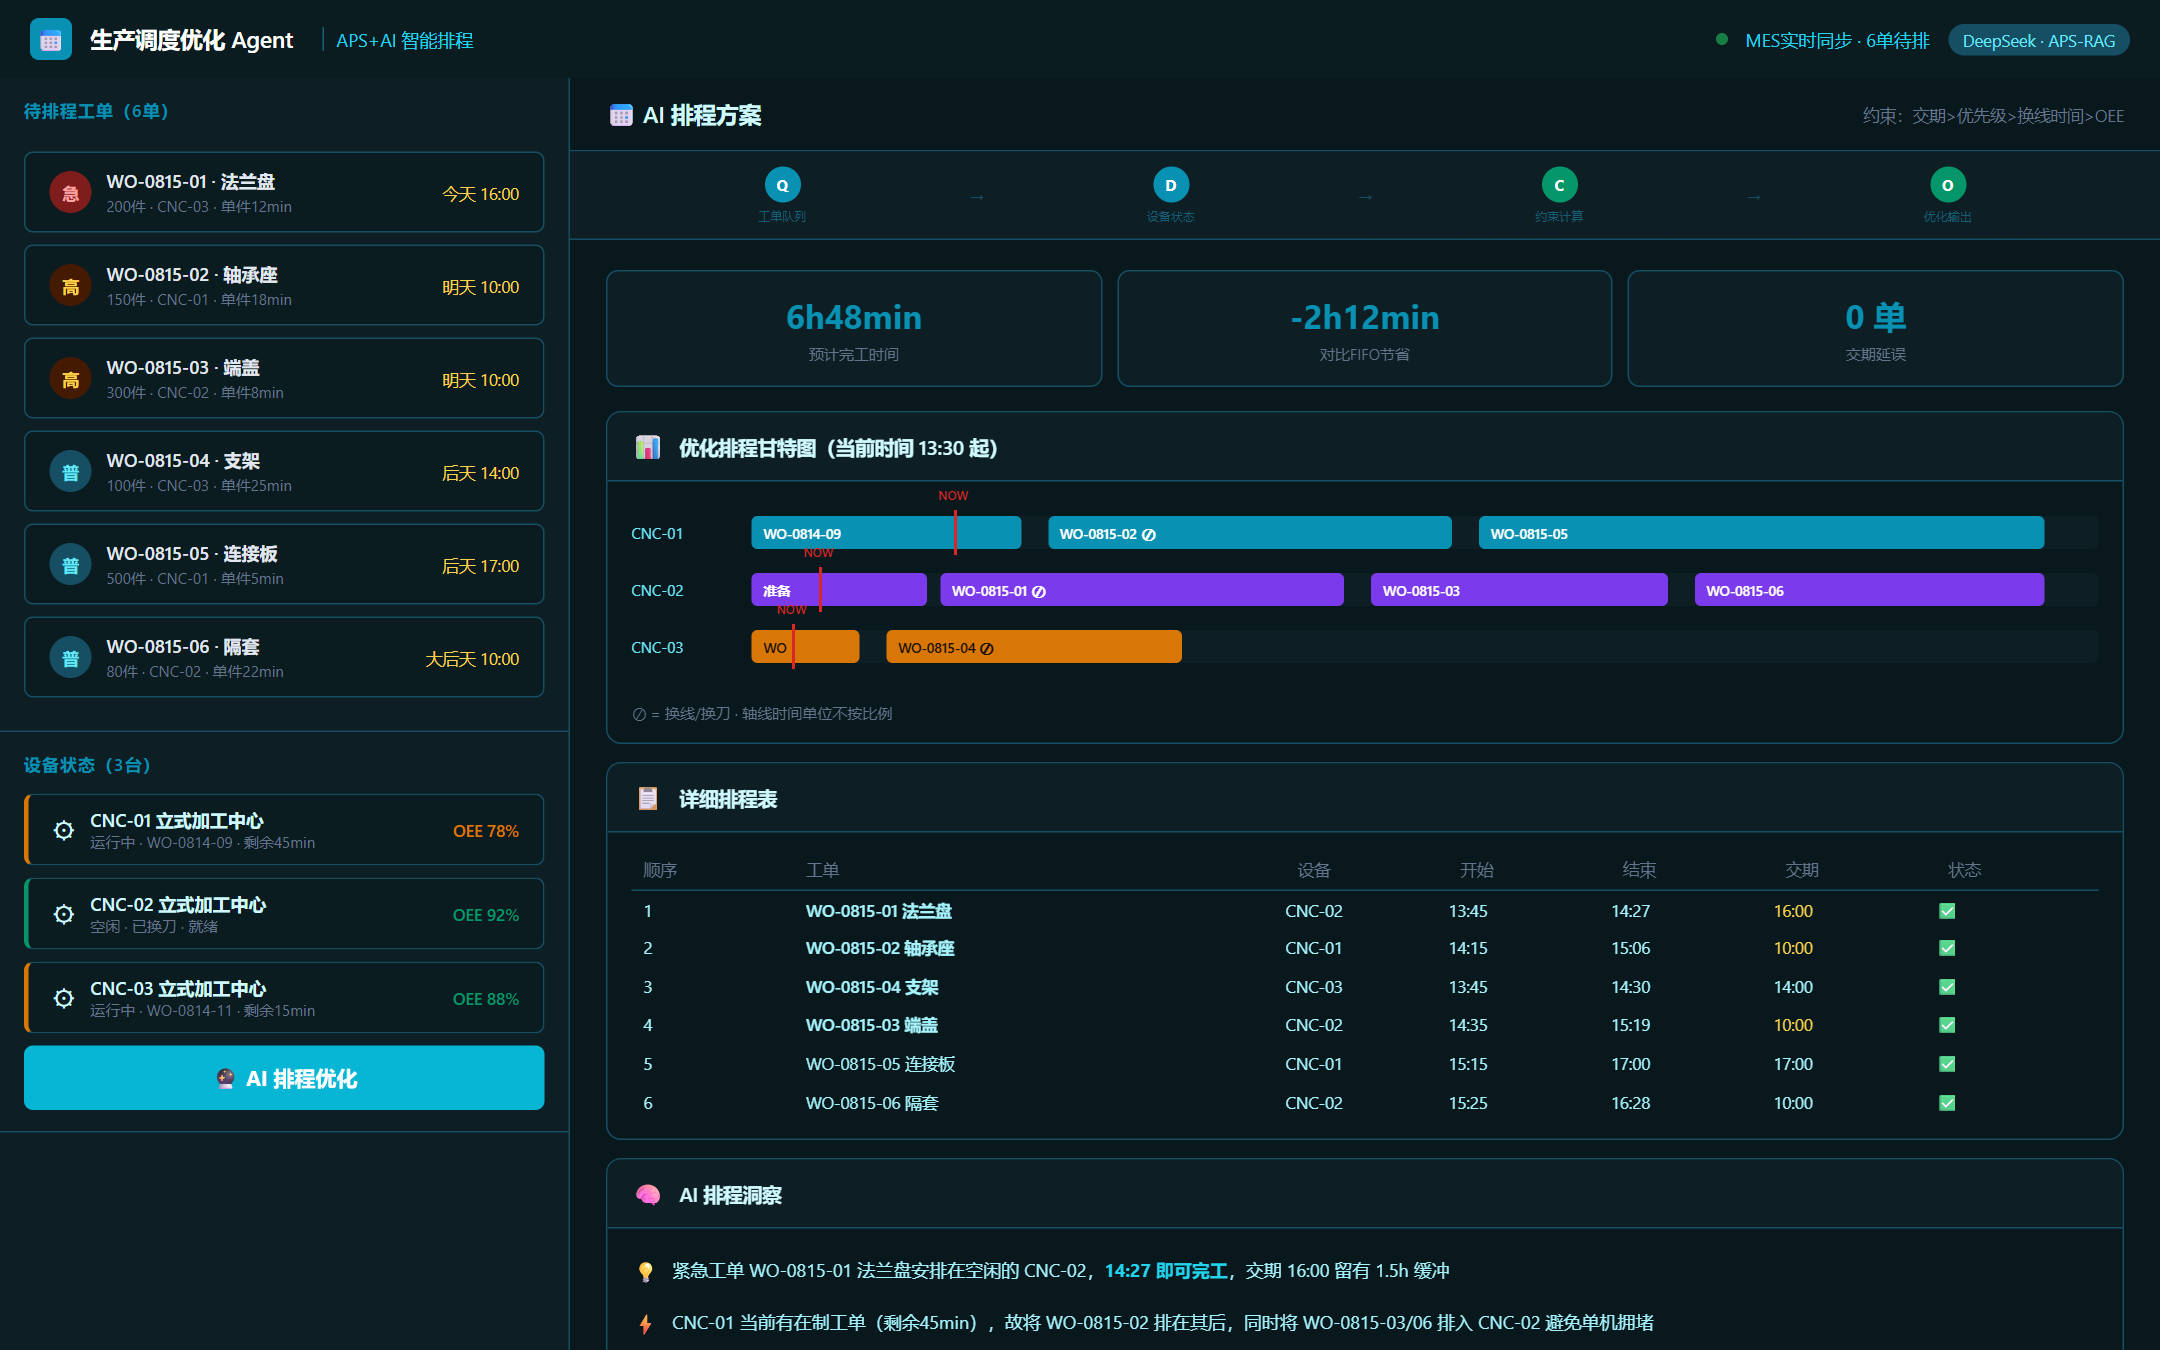This screenshot has height=1350, width=2160.
Task: Click the gear icon of CNC-02 立式加工中心
Action: [64, 914]
